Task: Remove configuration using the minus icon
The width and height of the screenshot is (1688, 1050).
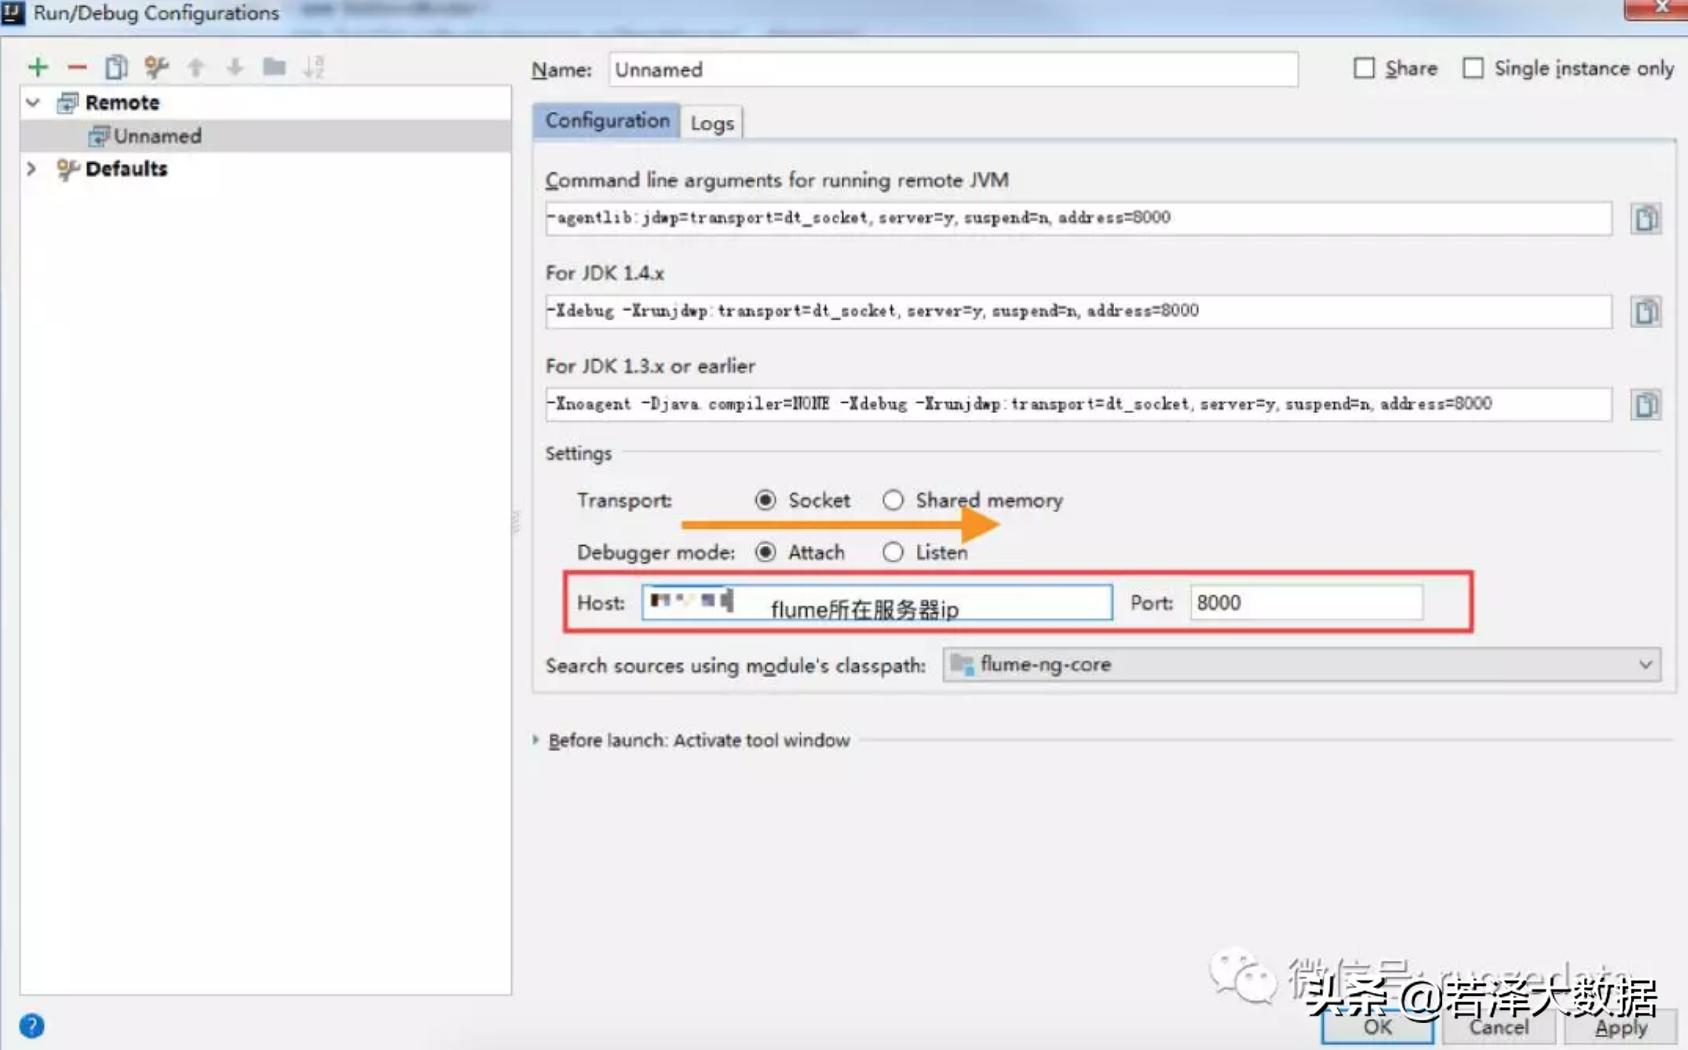Action: [x=77, y=67]
